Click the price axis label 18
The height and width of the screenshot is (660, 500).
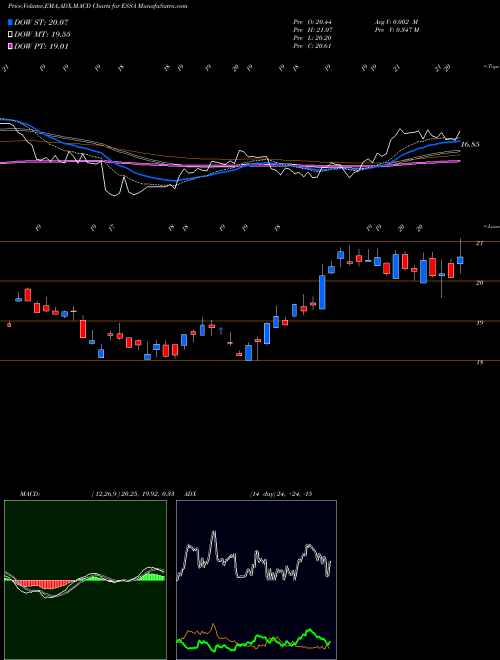[x=479, y=362]
